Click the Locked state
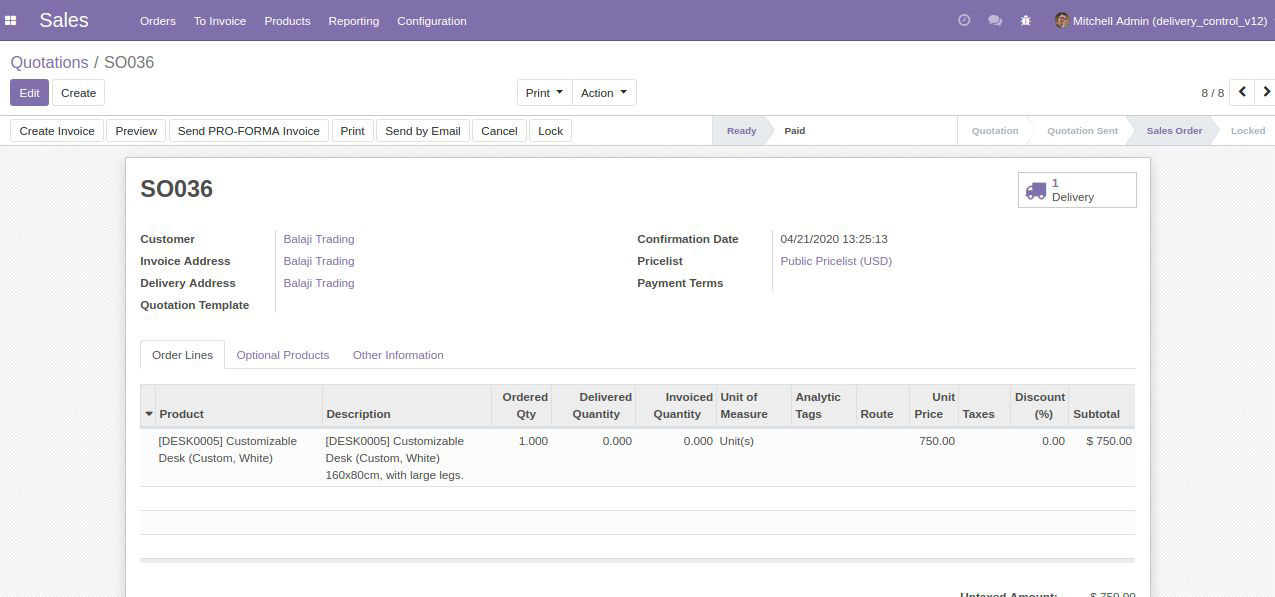Screen dimensions: 1275x597 [1248, 131]
